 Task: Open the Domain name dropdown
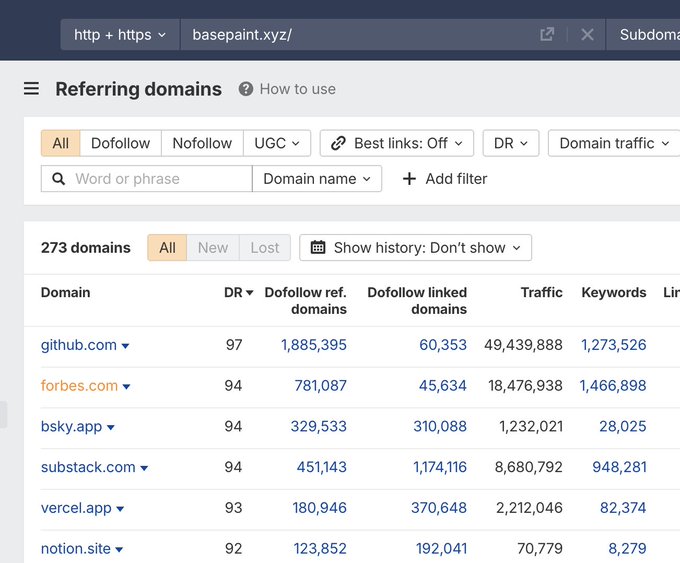pos(317,179)
